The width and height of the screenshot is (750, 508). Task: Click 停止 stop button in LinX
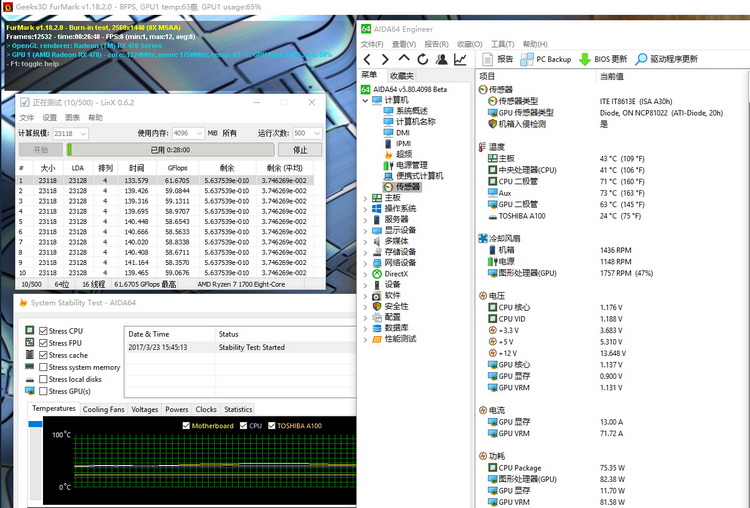tap(300, 150)
